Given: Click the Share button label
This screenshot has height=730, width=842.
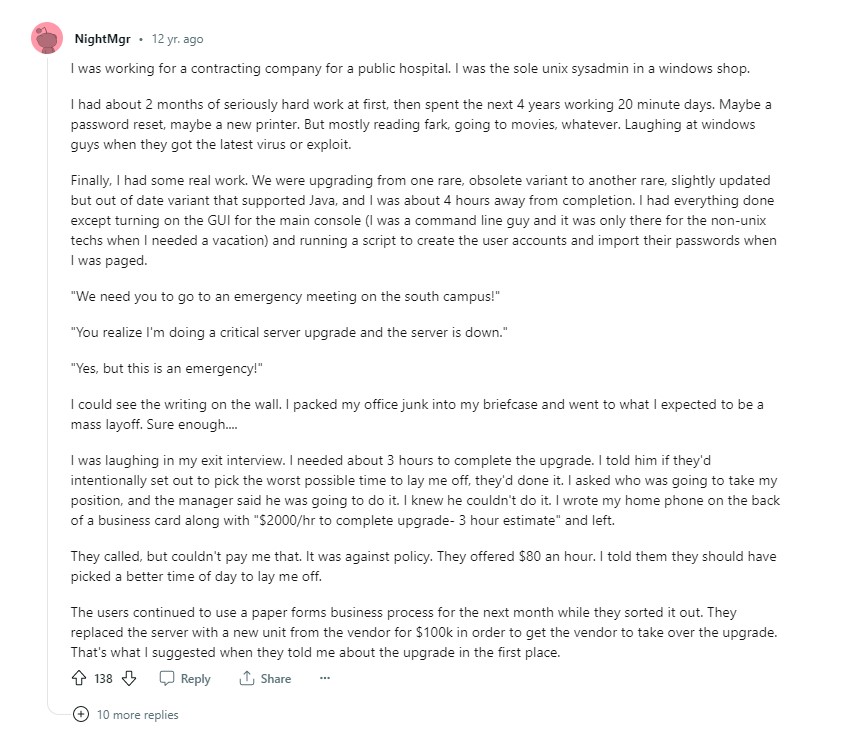Looking at the screenshot, I should click(275, 679).
